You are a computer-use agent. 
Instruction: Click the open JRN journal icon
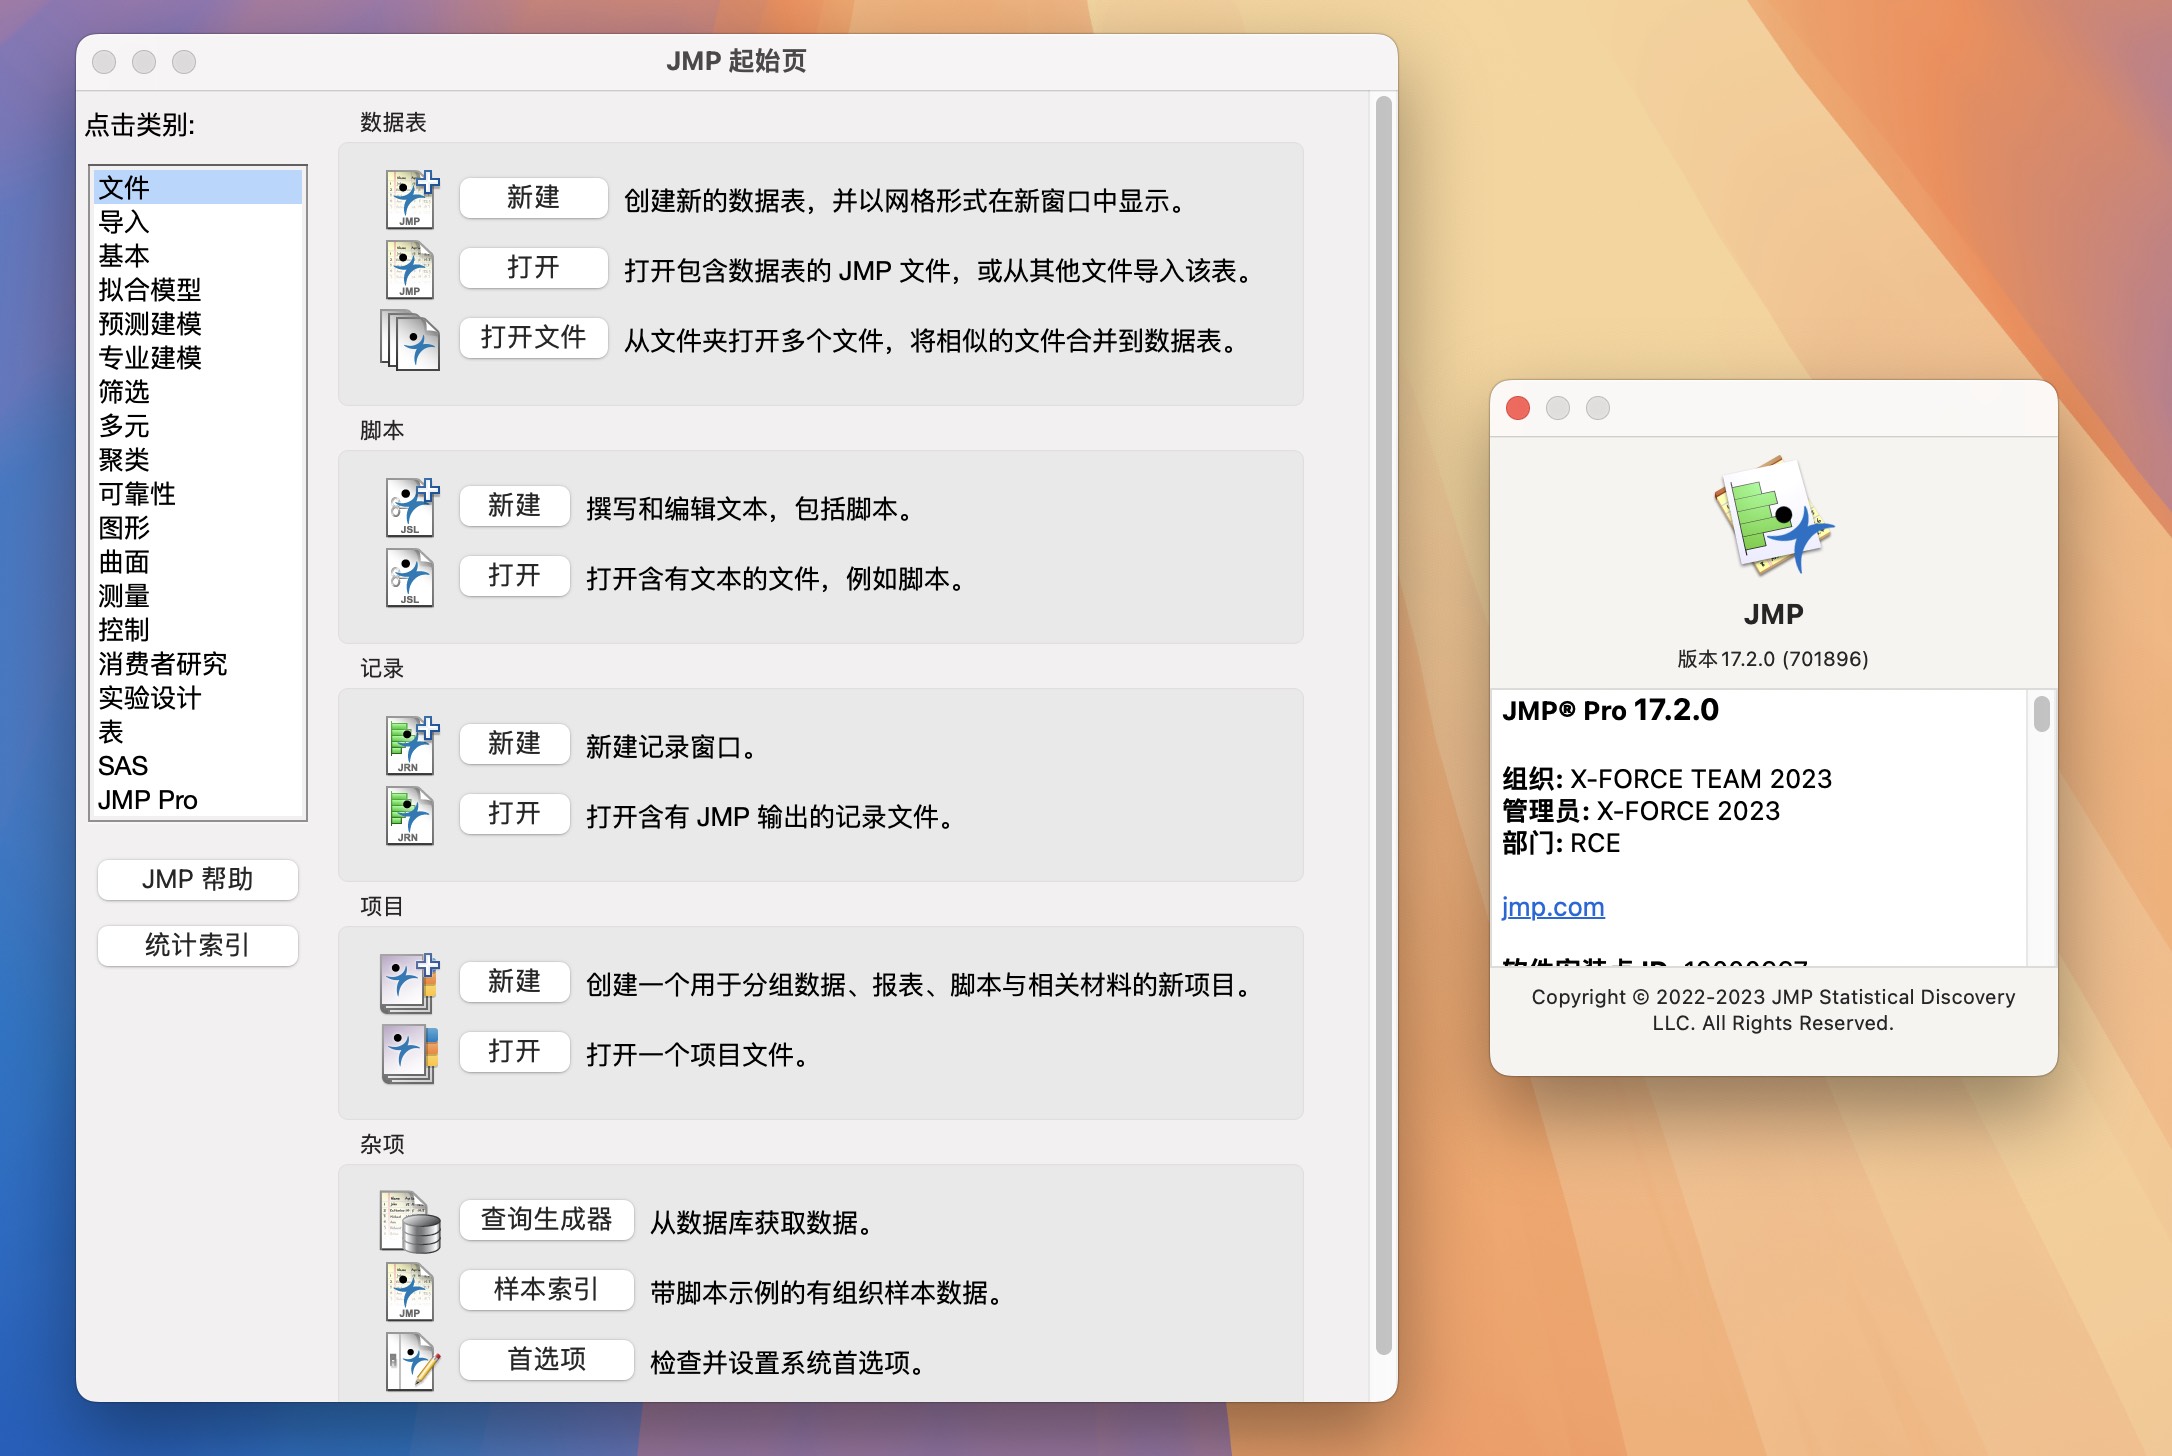coord(410,815)
